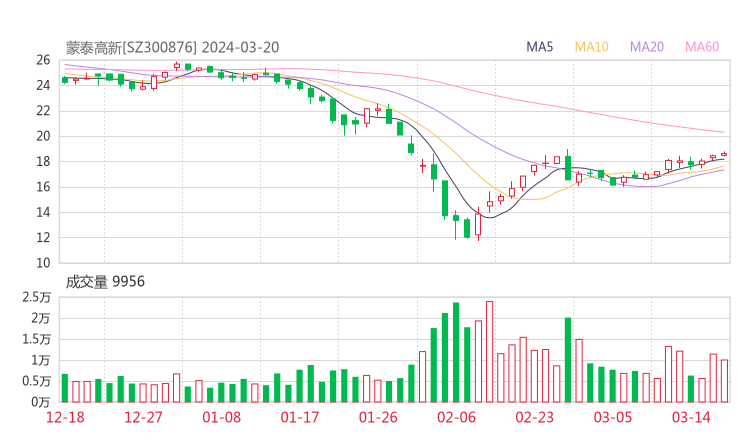Click the price axis value 14
Viewport: 740px width, 440px height.
tap(43, 212)
